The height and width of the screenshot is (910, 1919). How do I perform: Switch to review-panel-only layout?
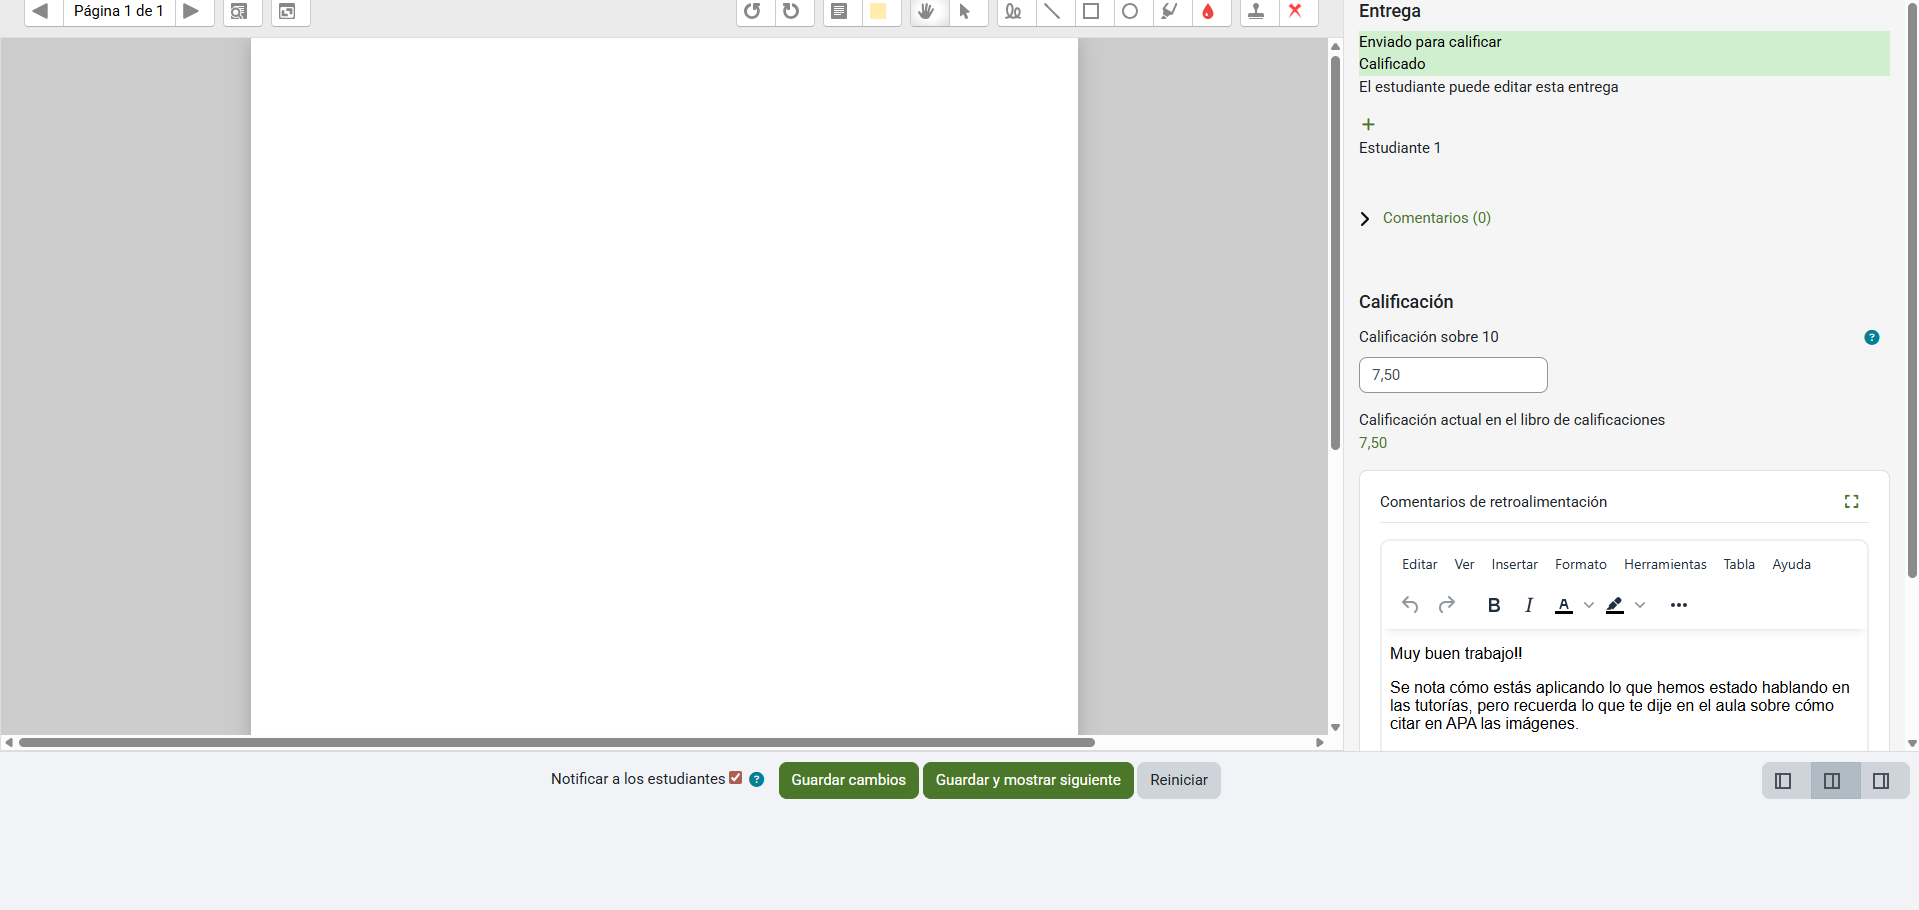1783,781
